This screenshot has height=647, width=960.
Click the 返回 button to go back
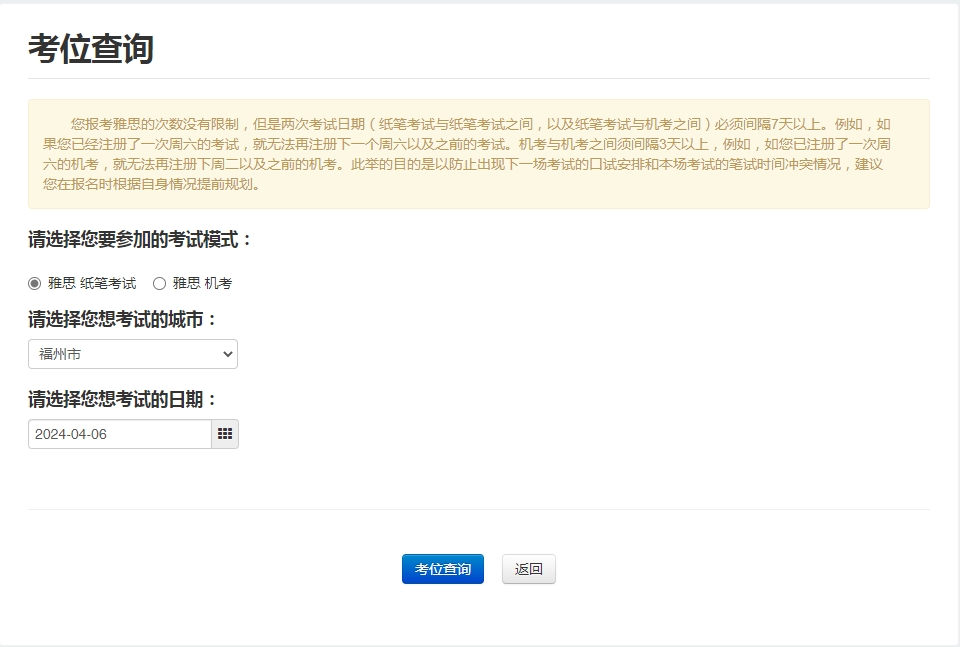528,568
